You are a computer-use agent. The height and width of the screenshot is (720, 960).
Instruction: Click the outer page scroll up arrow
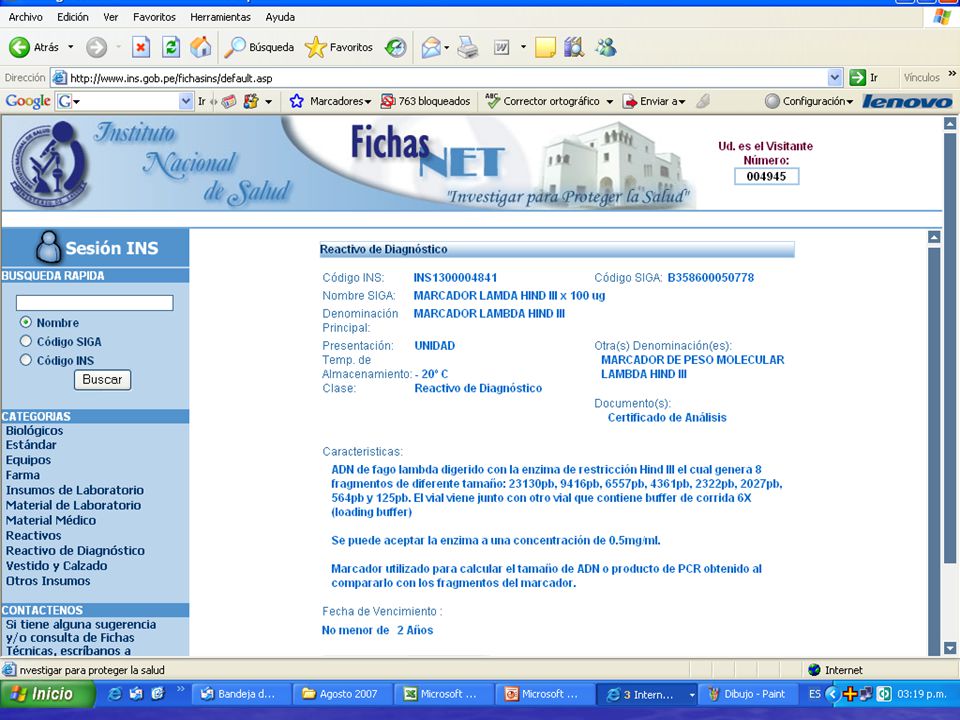click(x=950, y=124)
